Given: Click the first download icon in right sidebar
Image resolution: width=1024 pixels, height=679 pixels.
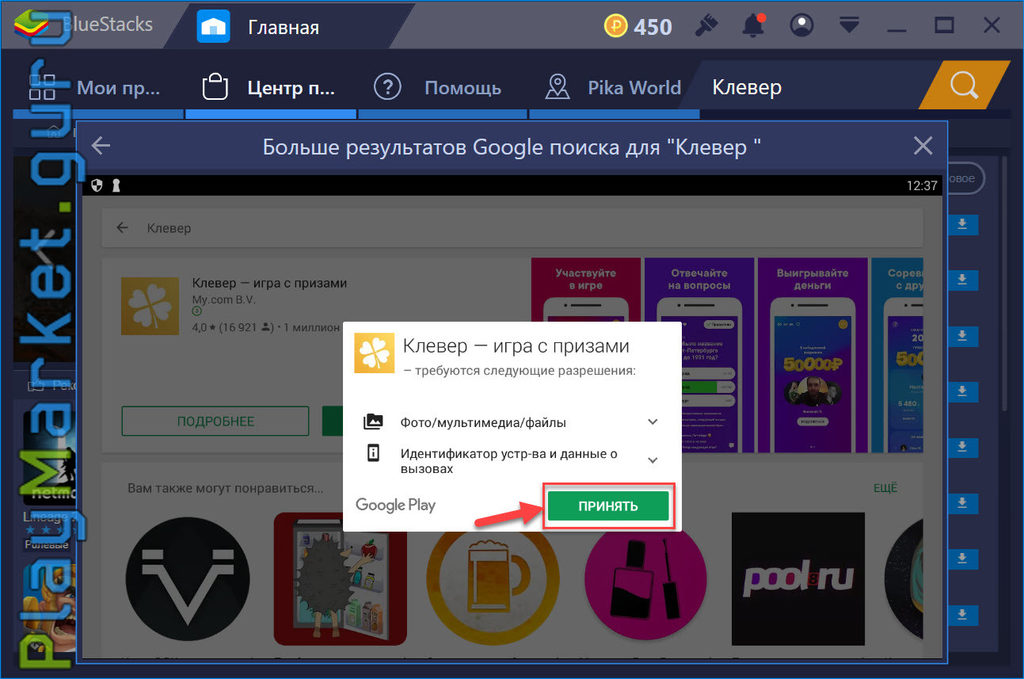Looking at the screenshot, I should pyautogui.click(x=962, y=225).
